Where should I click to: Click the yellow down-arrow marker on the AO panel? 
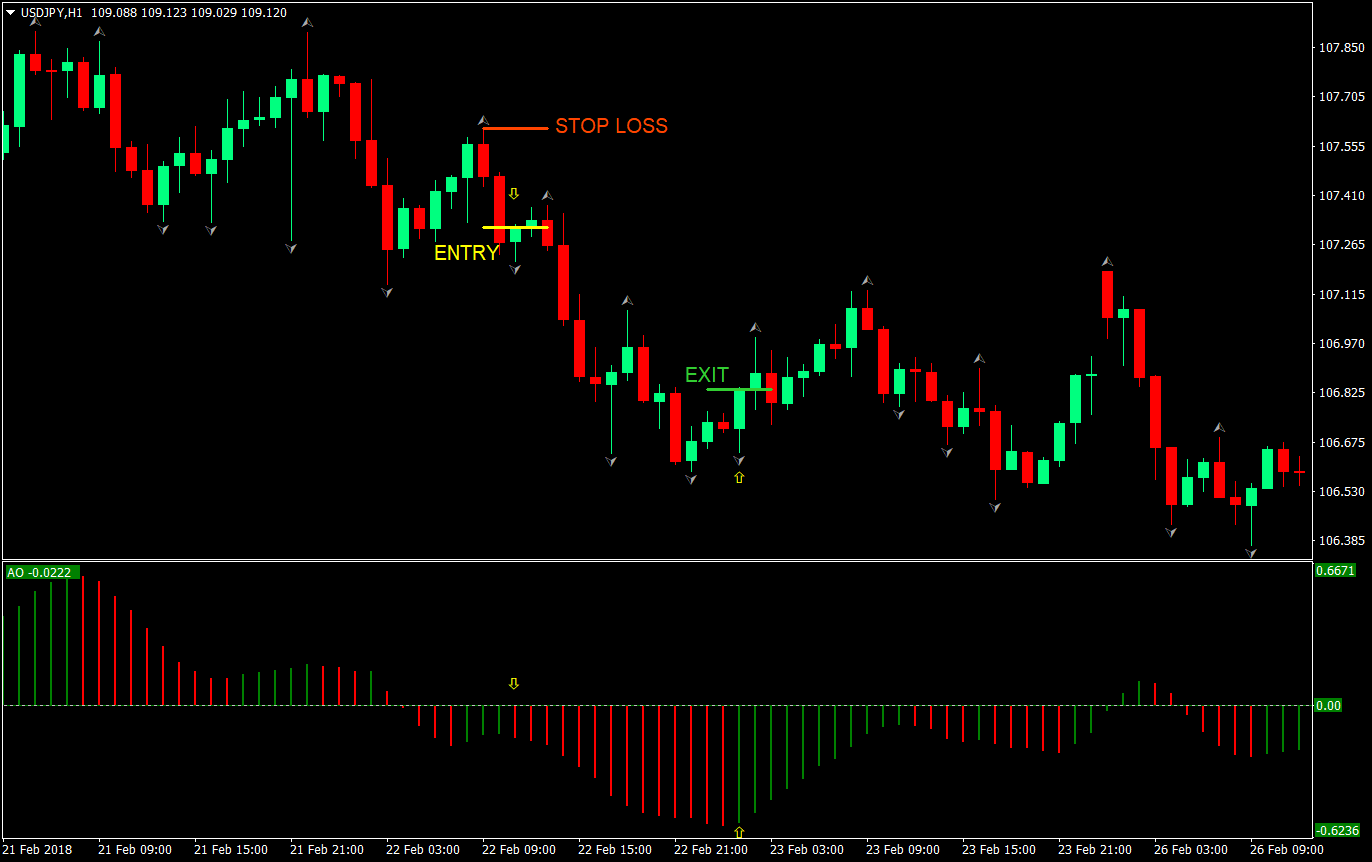coord(514,683)
